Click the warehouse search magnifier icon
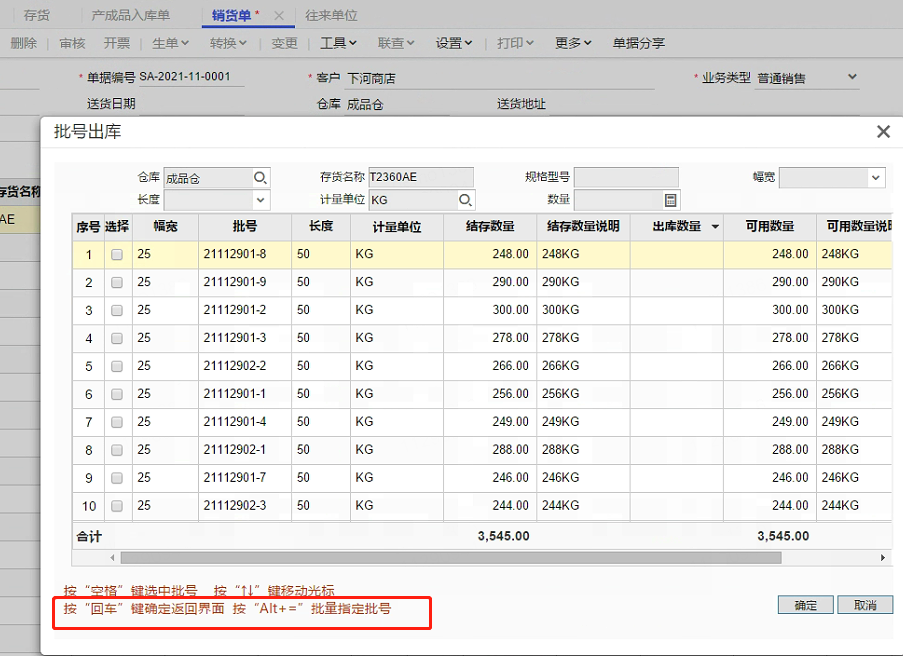This screenshot has height=656, width=903. click(260, 178)
